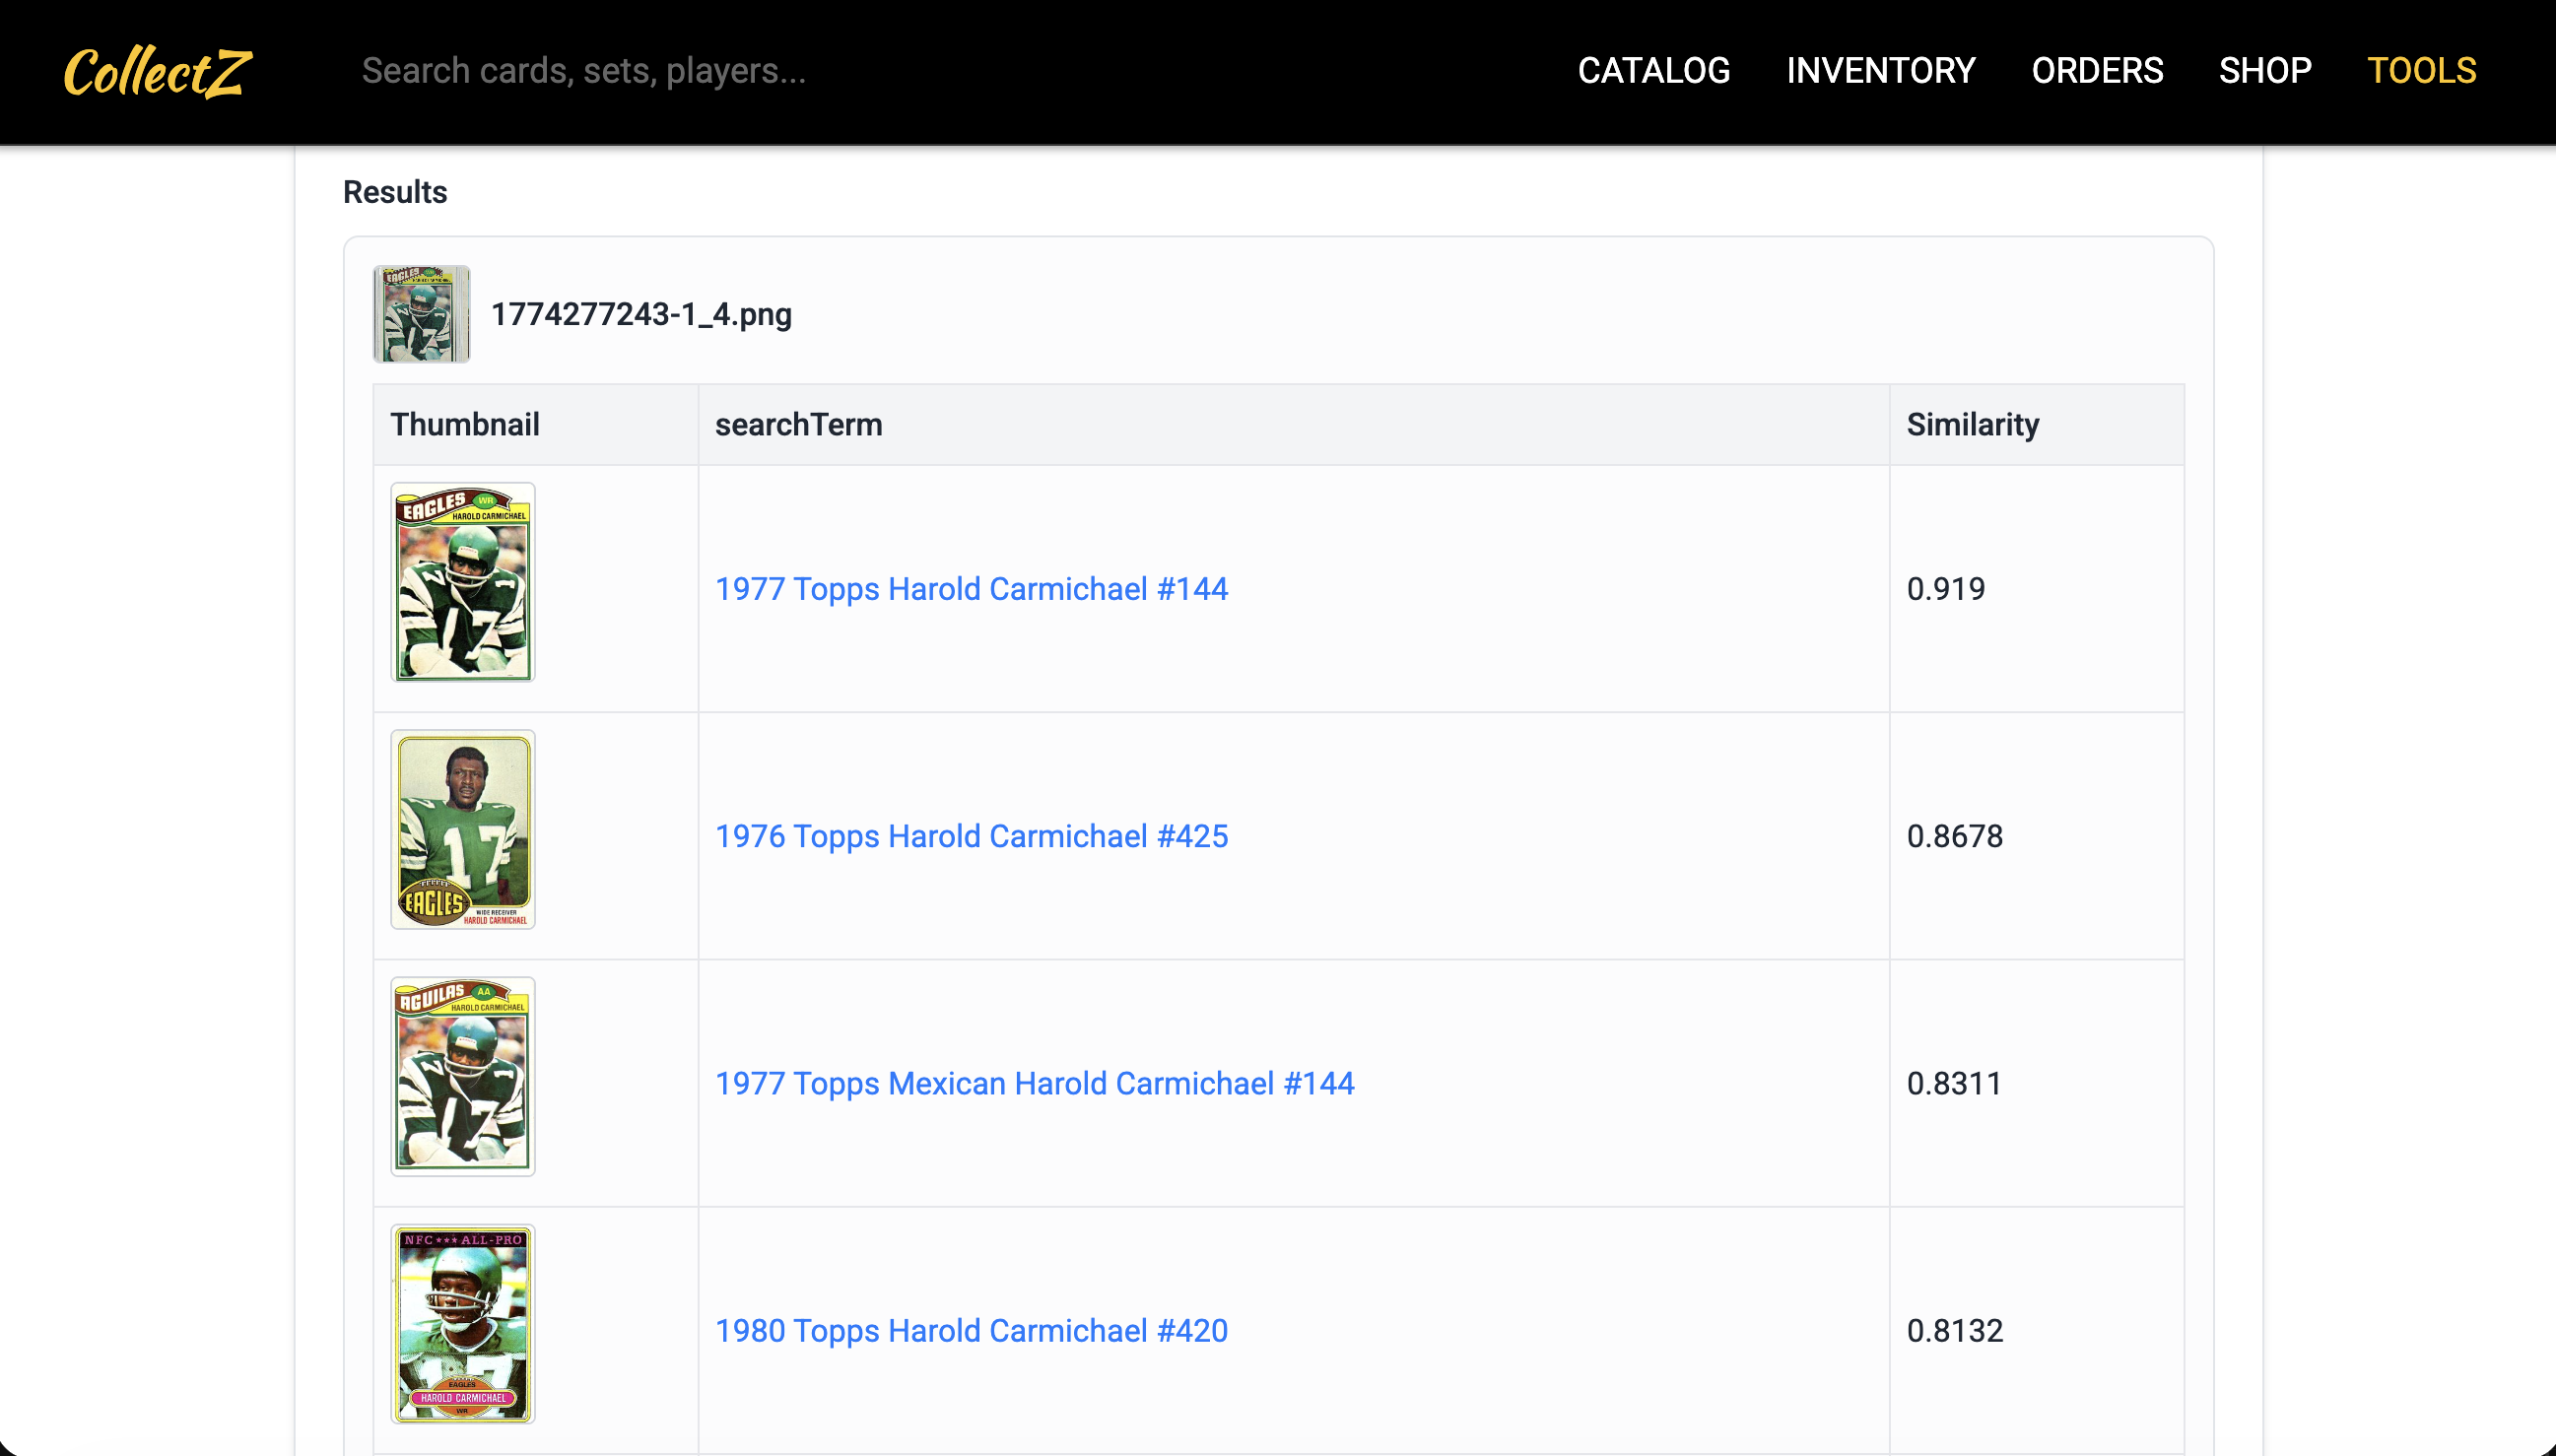Click the uploaded 1774277243-1_4.png thumbnail
Viewport: 2556px width, 1456px height.
coord(420,313)
